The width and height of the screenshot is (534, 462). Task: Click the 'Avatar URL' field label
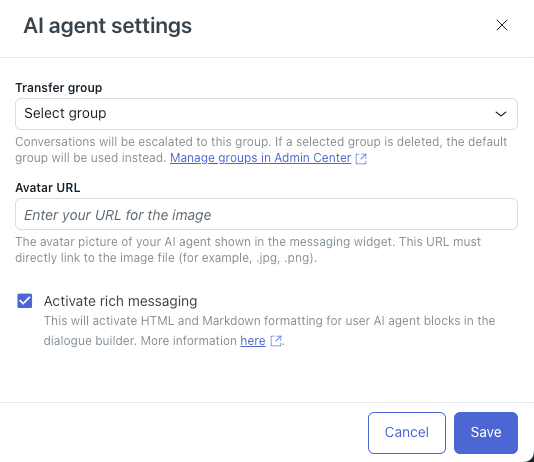(x=48, y=188)
